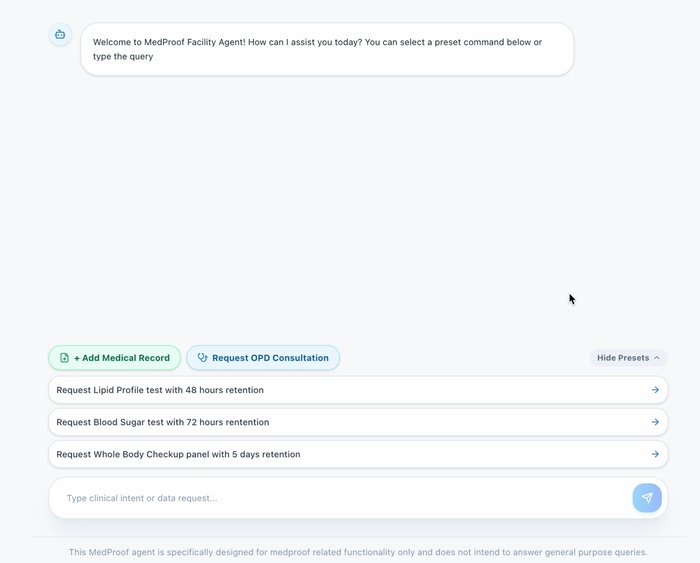This screenshot has width=700, height=563.
Task: Click the stethoscope icon on Request OPD Consultation
Action: tap(203, 358)
